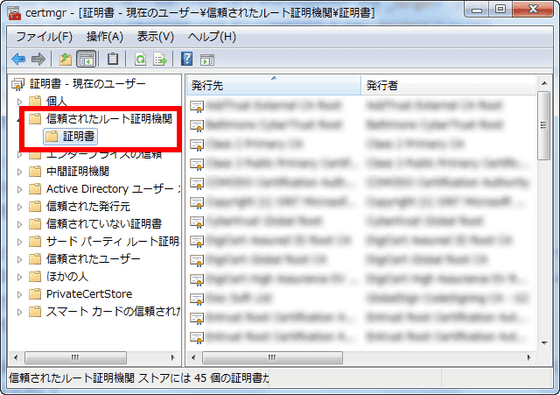Screen dimensions: 560x395
Task: Expand the PrivateCertStore node
Action: 20,294
